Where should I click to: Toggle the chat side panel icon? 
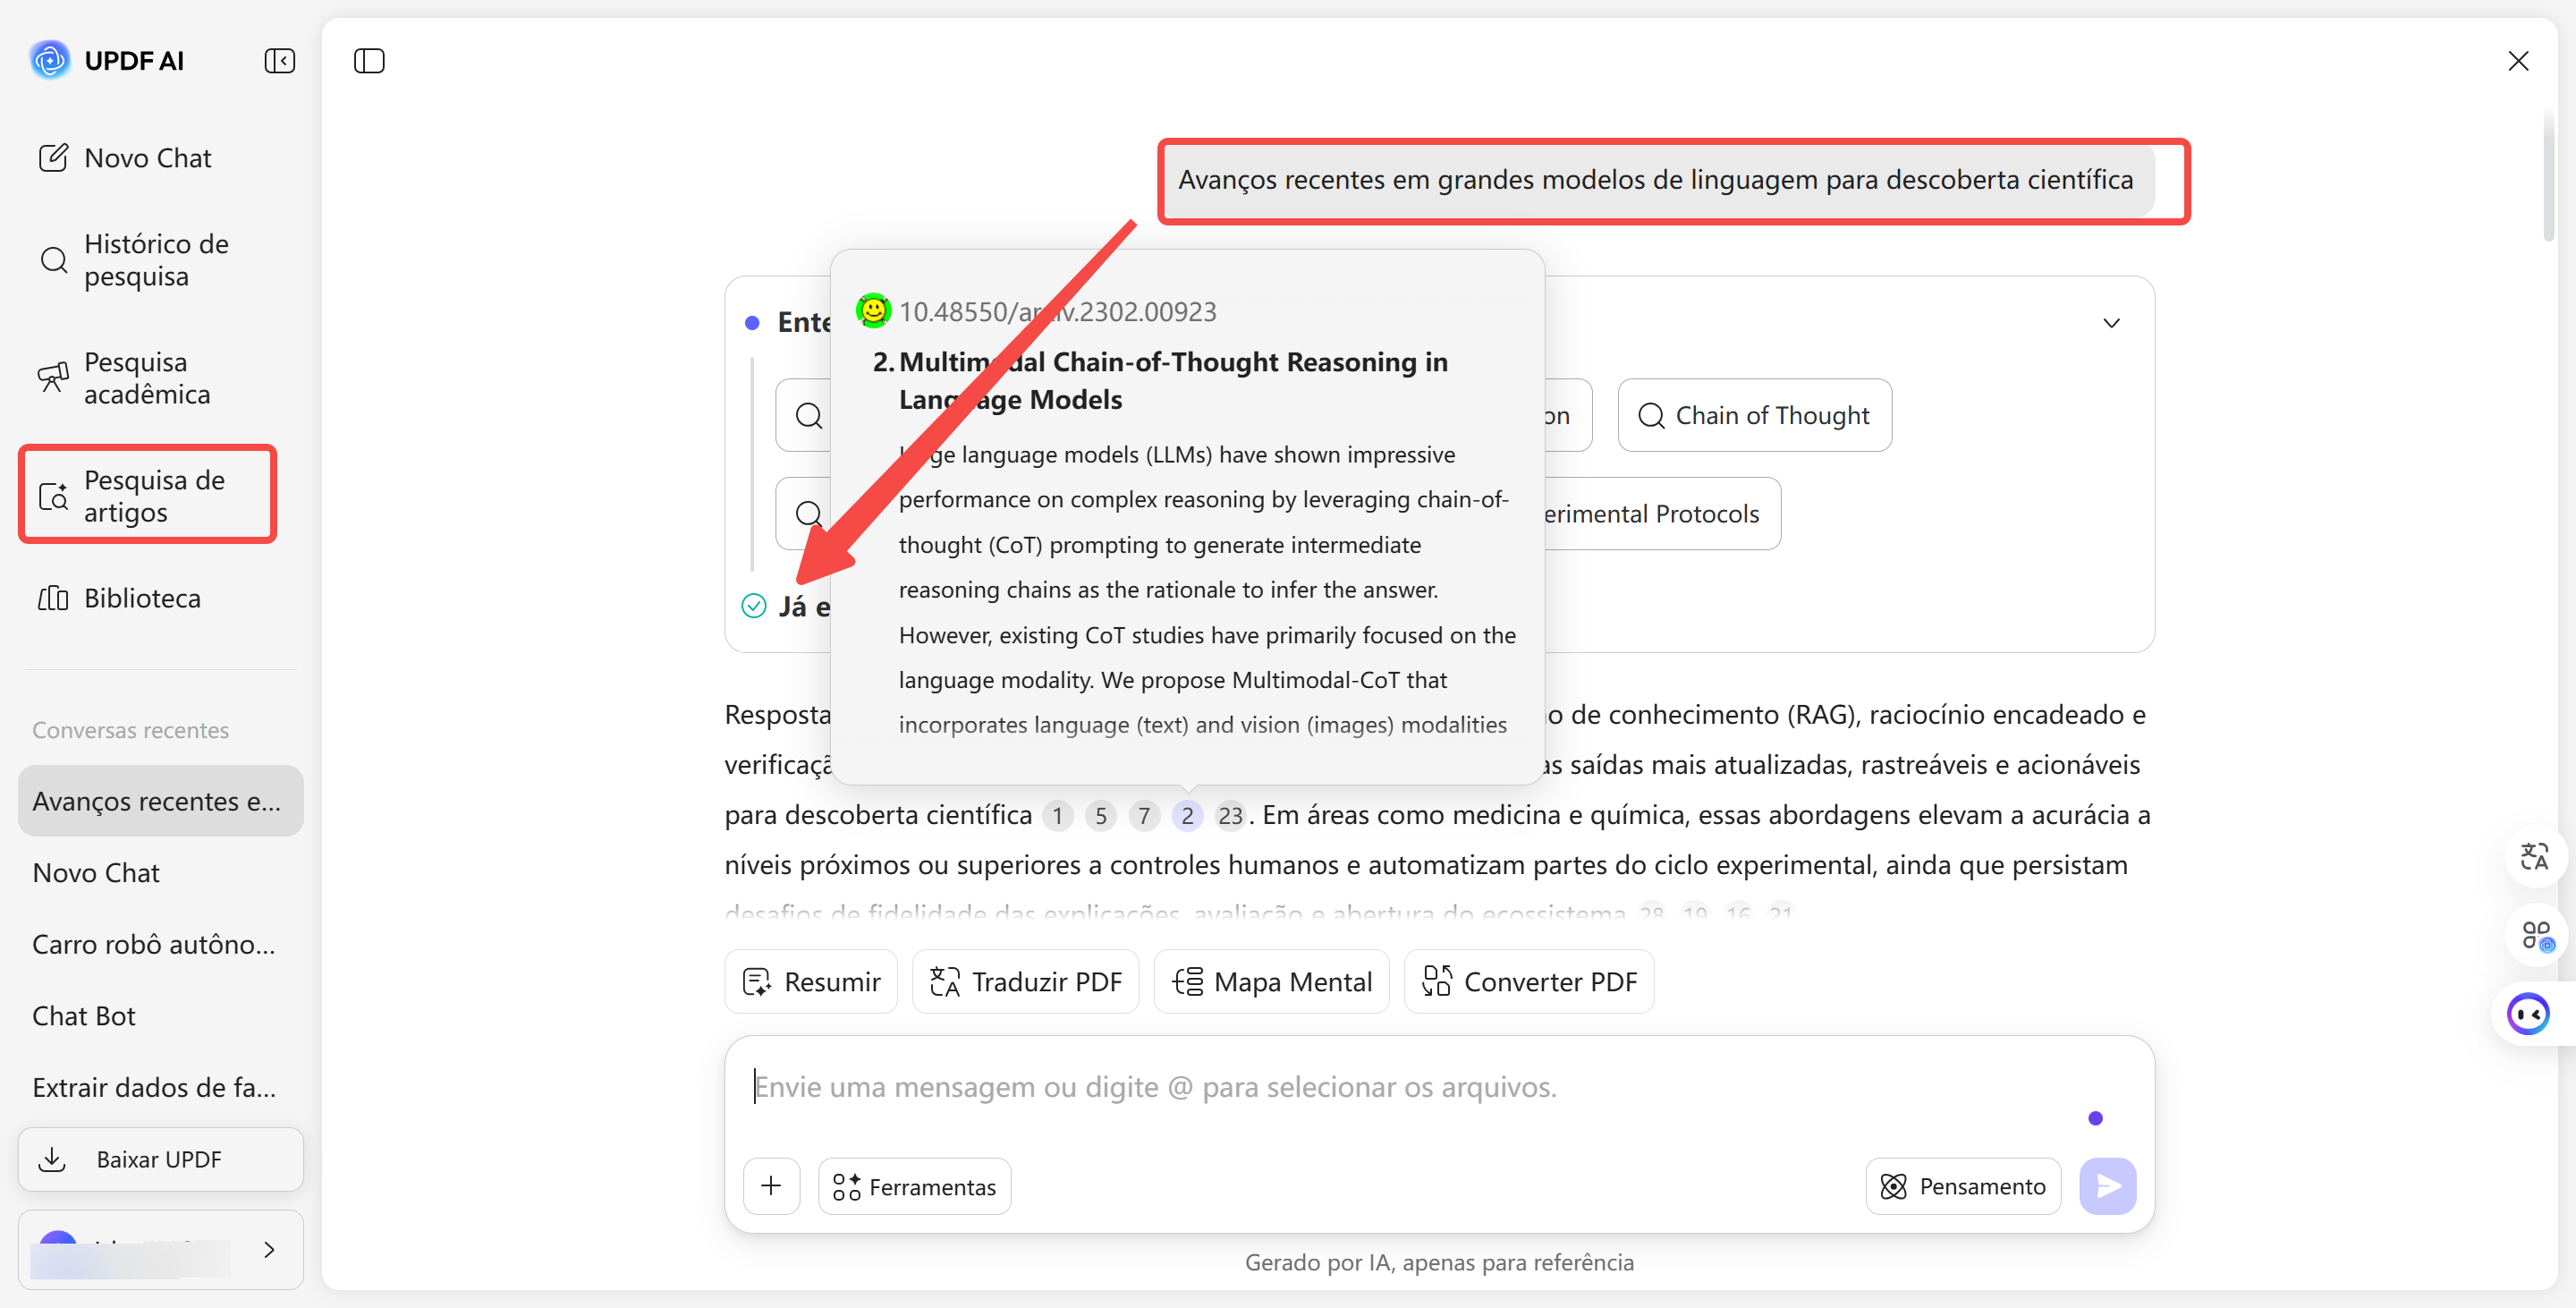pos(369,61)
